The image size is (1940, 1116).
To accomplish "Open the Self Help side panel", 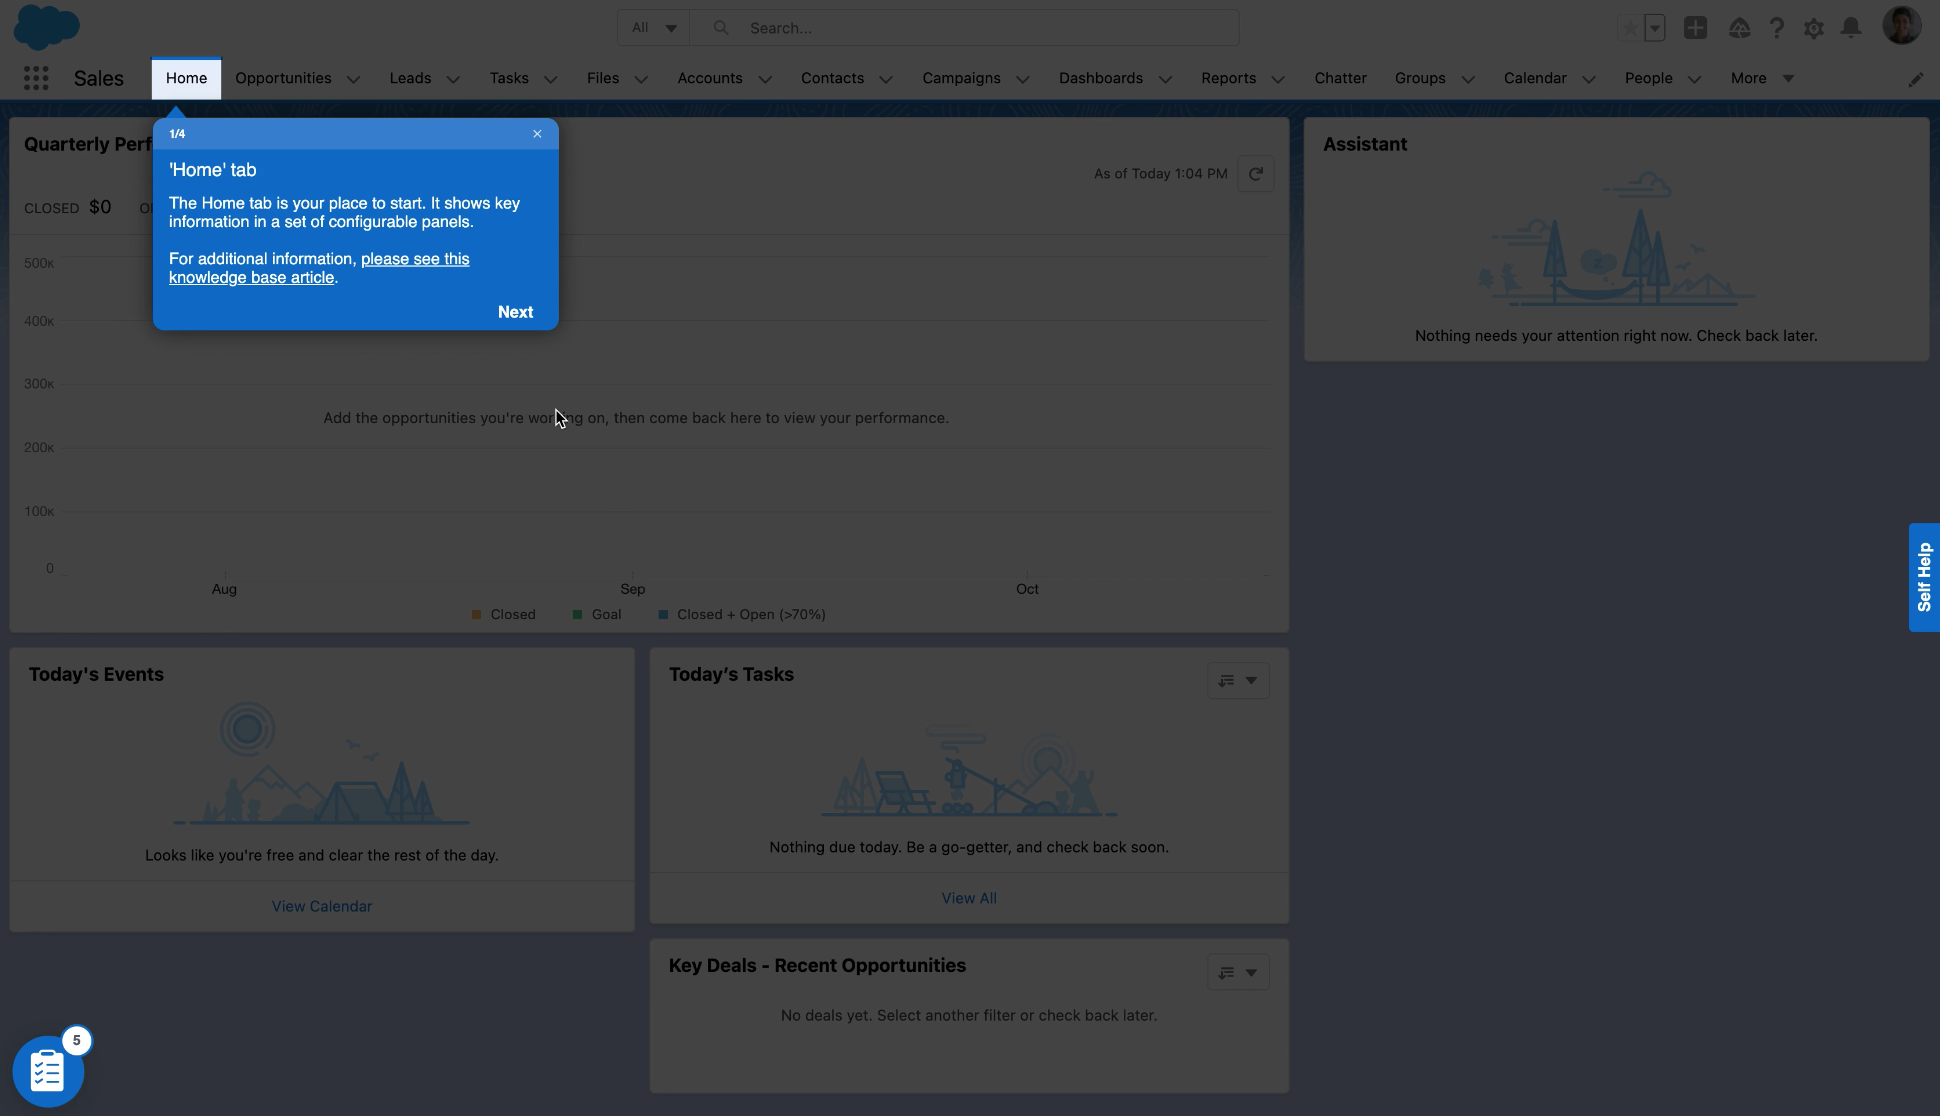I will [1923, 578].
